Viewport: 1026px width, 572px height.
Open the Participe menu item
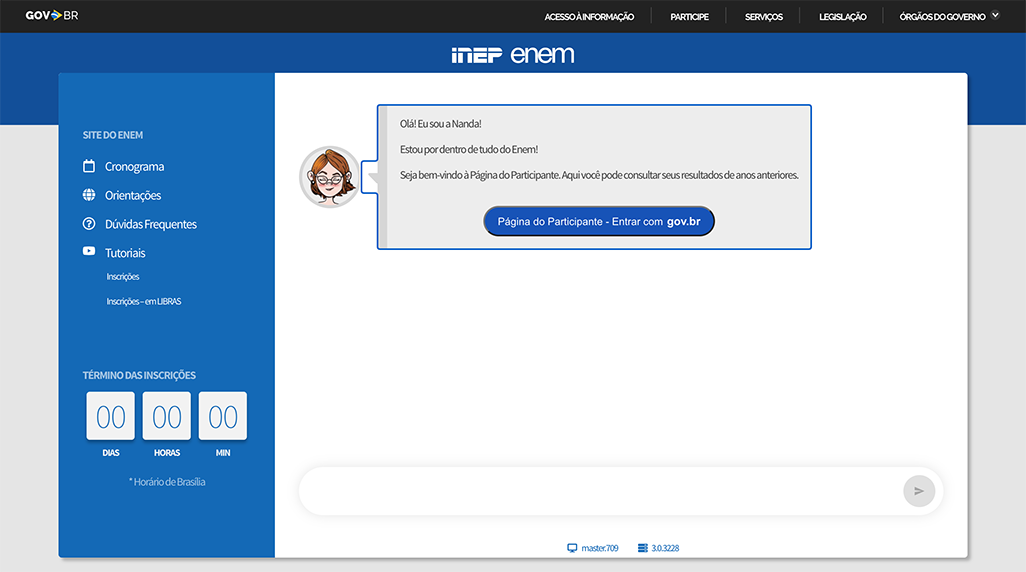[689, 16]
